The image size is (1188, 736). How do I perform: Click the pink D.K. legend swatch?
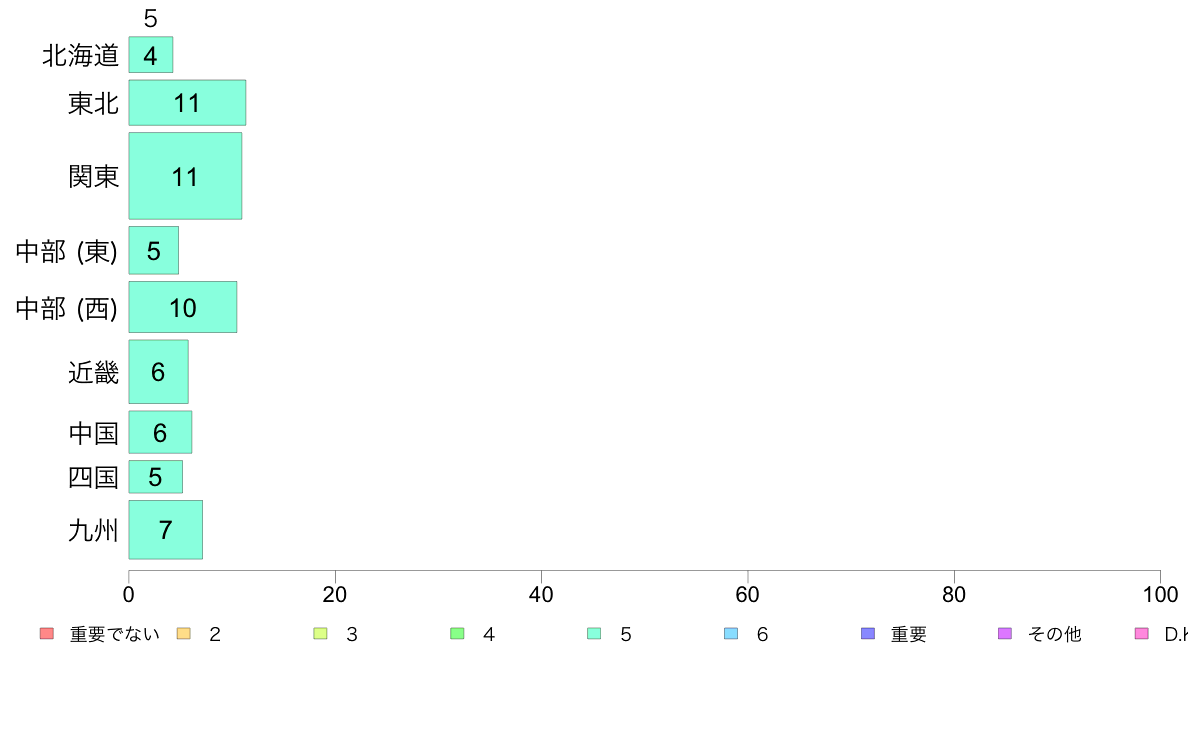1142,634
